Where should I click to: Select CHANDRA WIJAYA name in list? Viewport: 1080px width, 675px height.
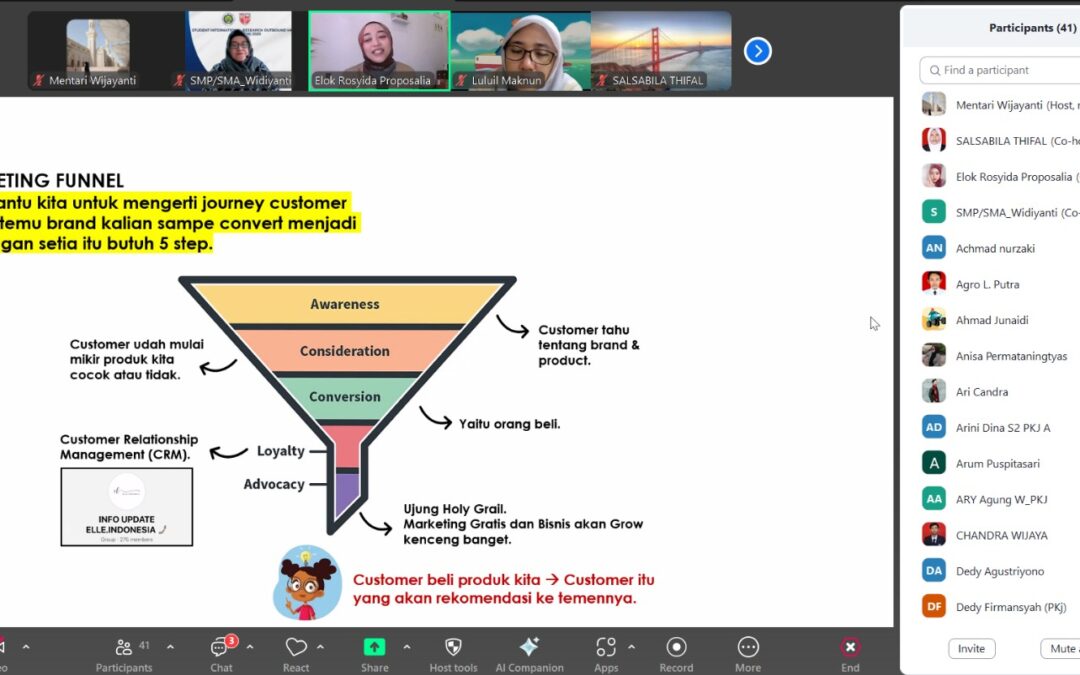coord(1001,535)
